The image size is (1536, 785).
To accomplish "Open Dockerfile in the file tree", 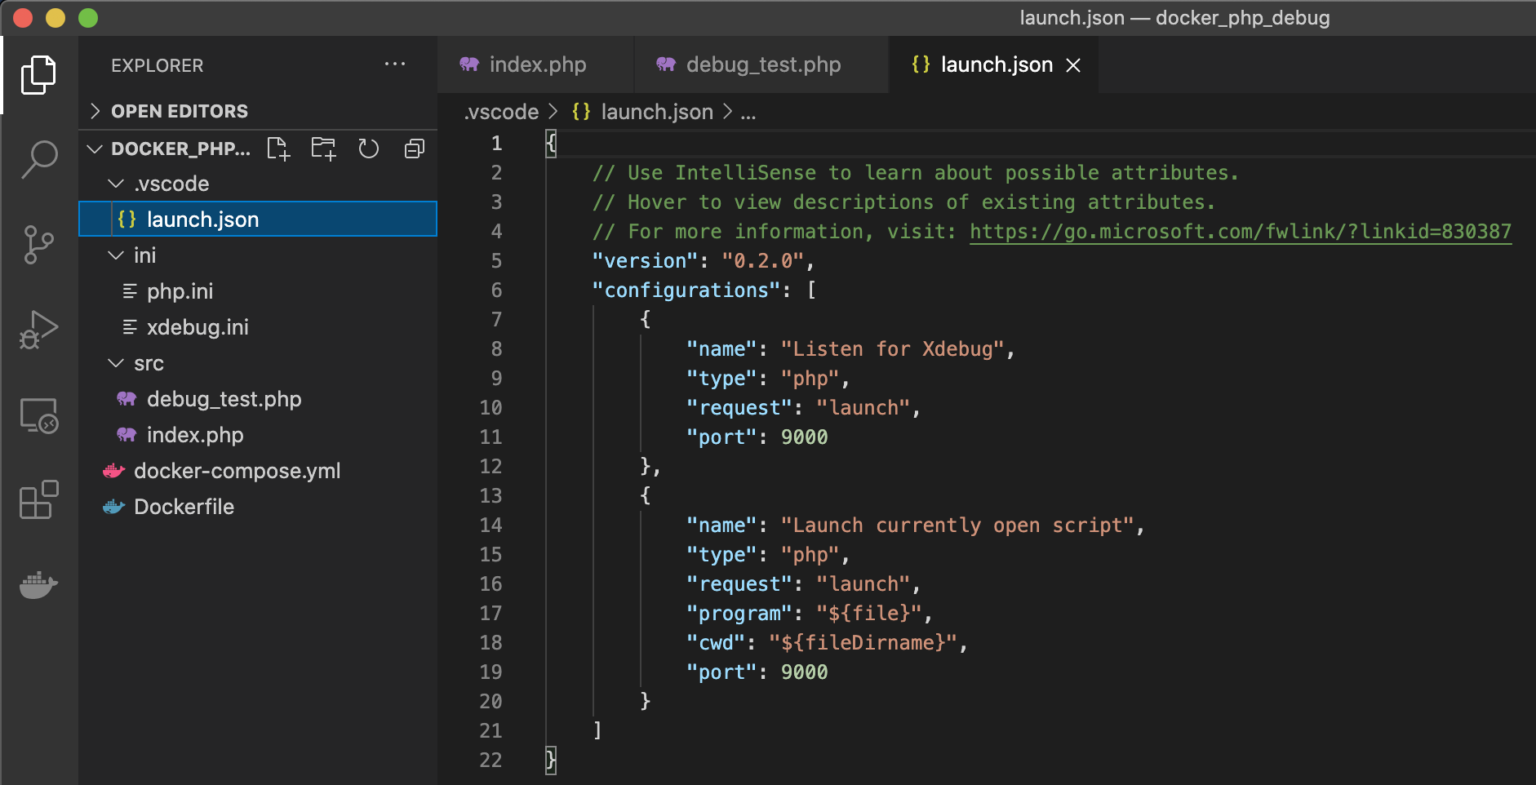I will click(258, 507).
